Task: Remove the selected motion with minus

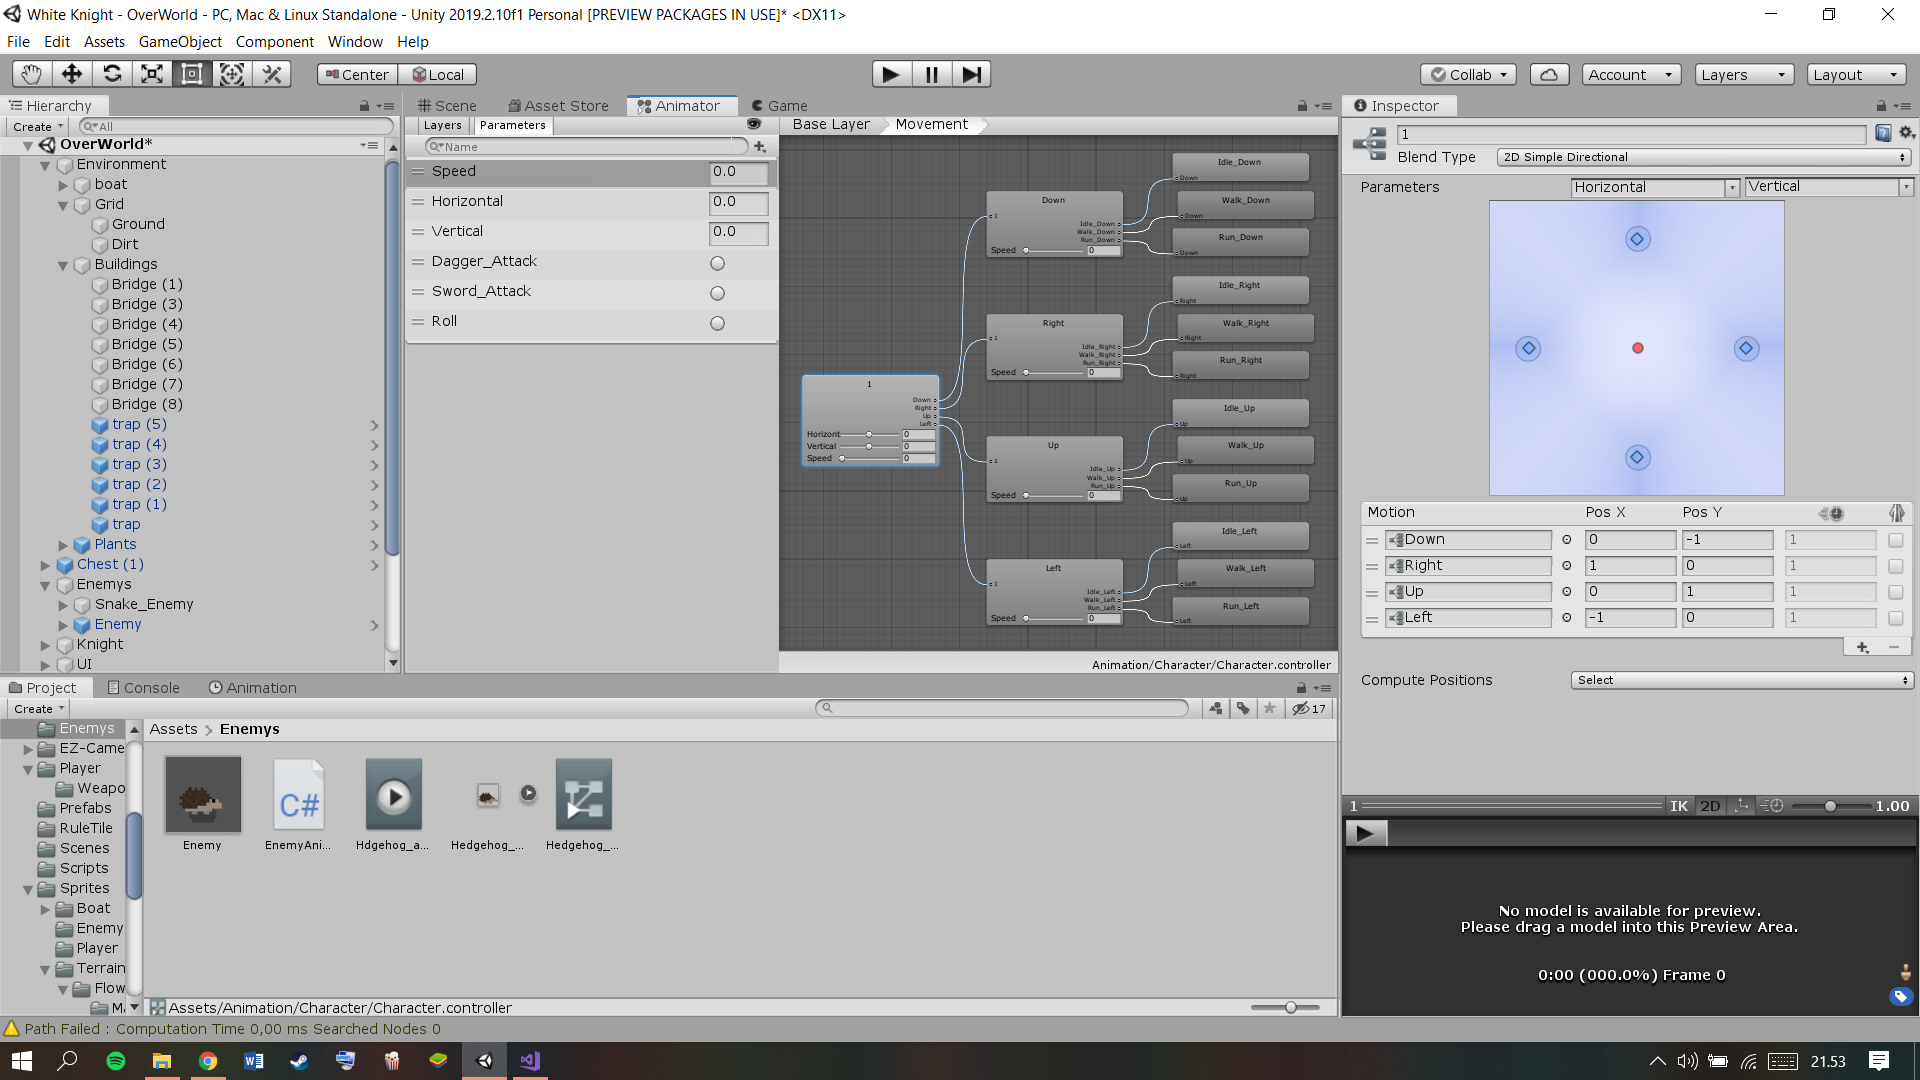Action: pyautogui.click(x=1894, y=647)
